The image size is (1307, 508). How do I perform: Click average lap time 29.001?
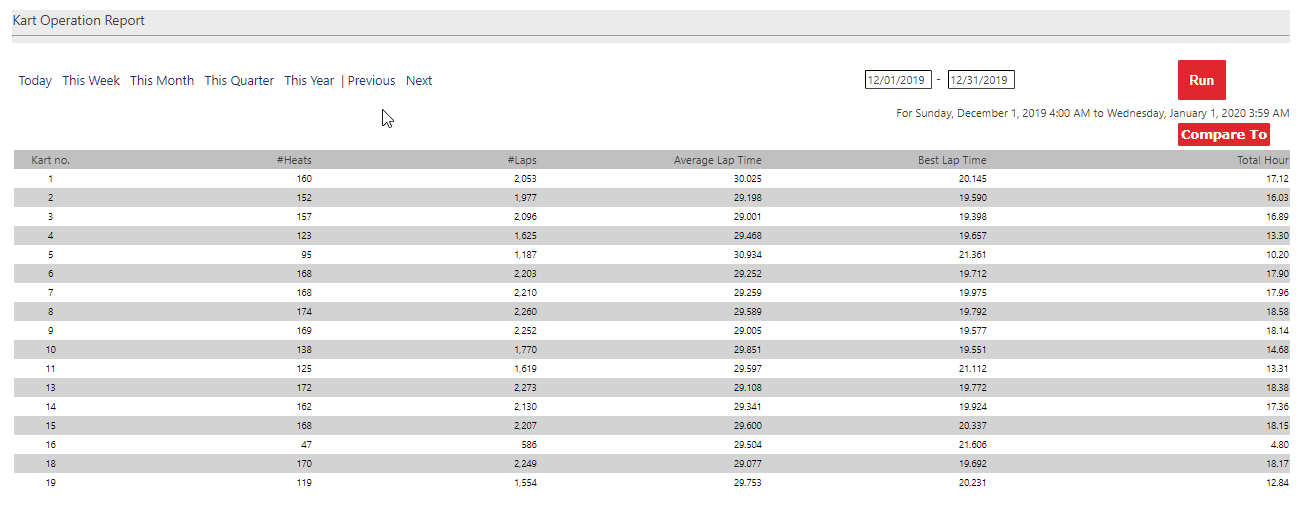[x=747, y=217]
